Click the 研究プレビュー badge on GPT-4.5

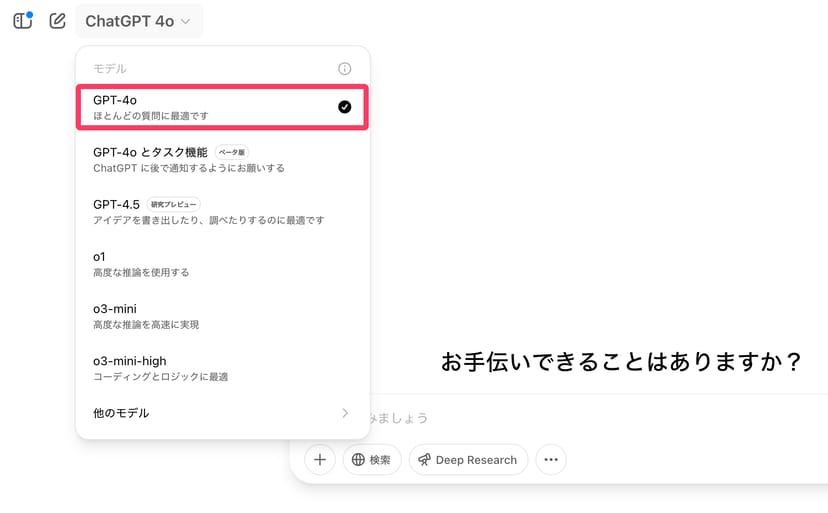pos(174,204)
